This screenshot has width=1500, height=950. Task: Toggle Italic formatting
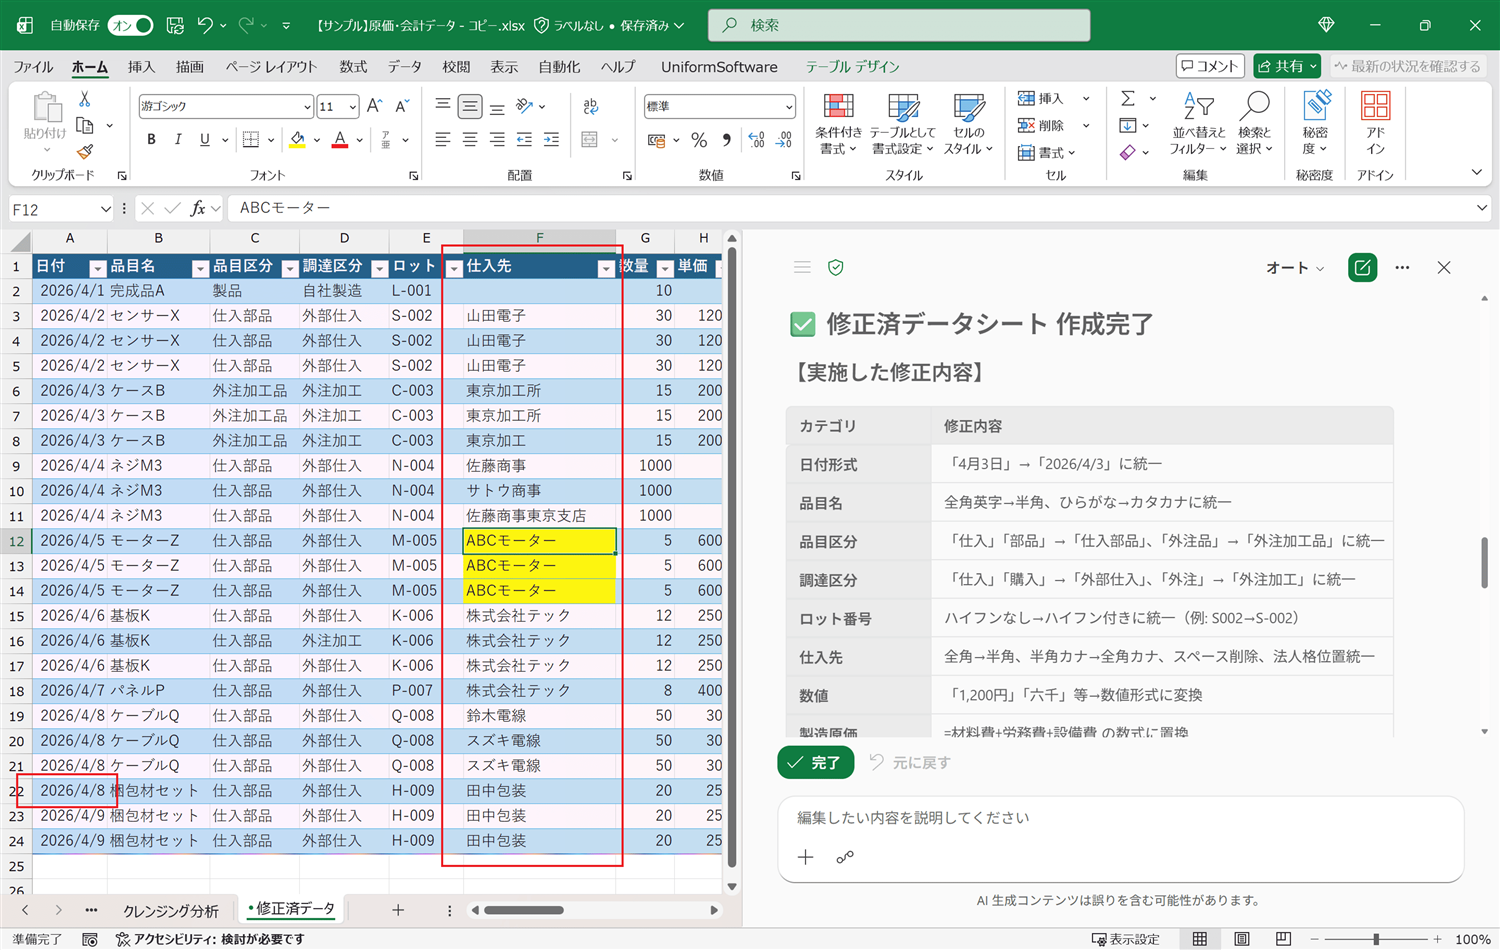178,140
